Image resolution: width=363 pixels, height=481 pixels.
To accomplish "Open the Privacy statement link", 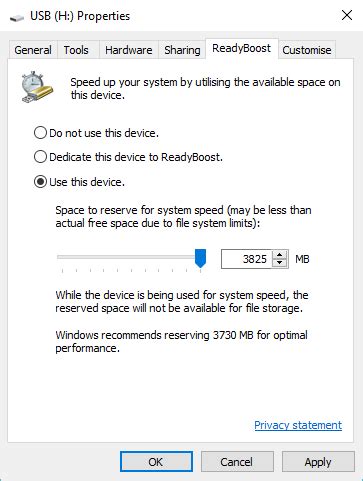I will (x=298, y=425).
